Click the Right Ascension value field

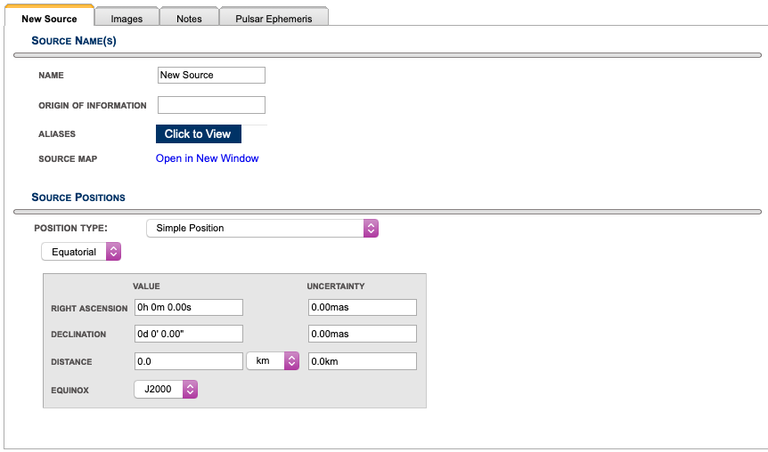click(188, 307)
